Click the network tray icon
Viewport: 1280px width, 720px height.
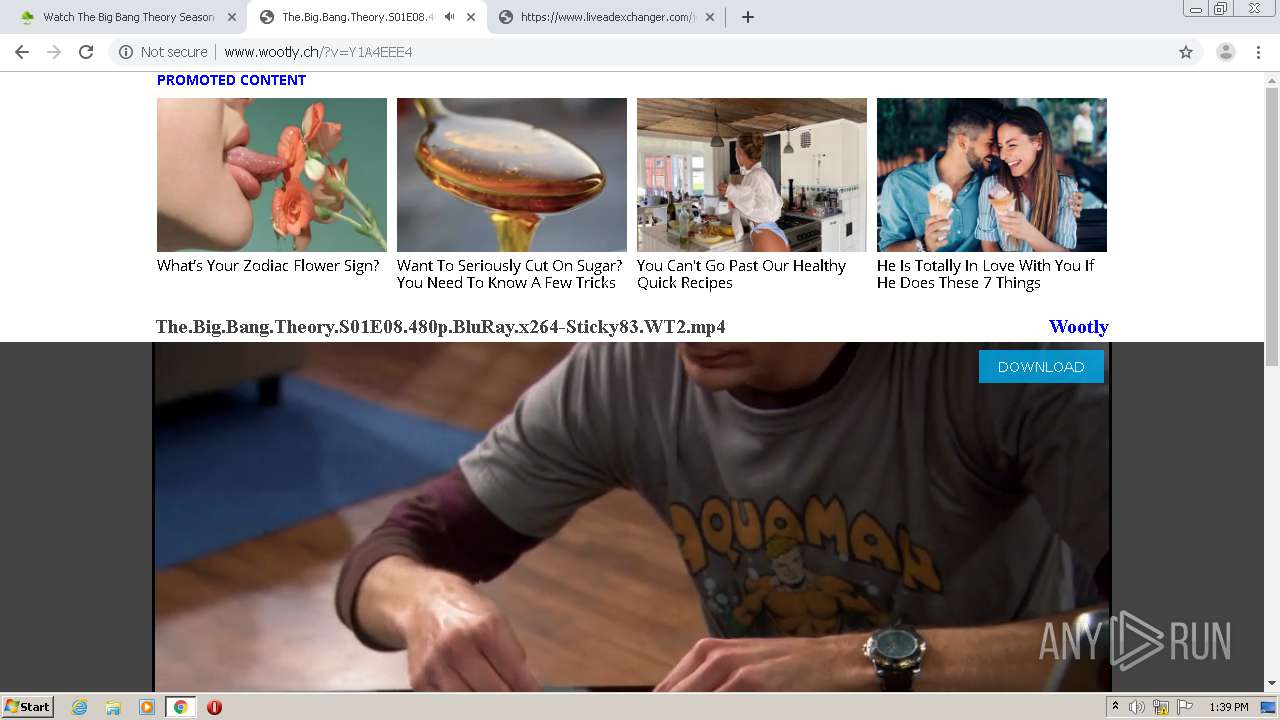[x=1161, y=707]
